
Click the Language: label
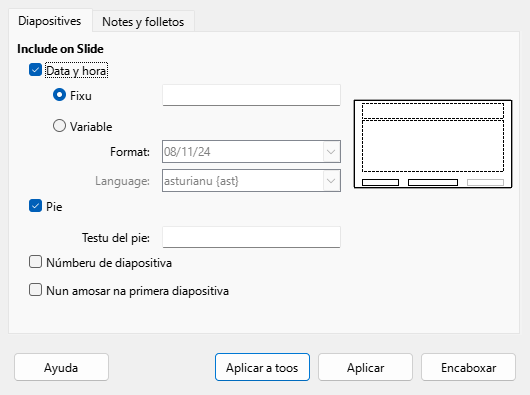pos(122,181)
